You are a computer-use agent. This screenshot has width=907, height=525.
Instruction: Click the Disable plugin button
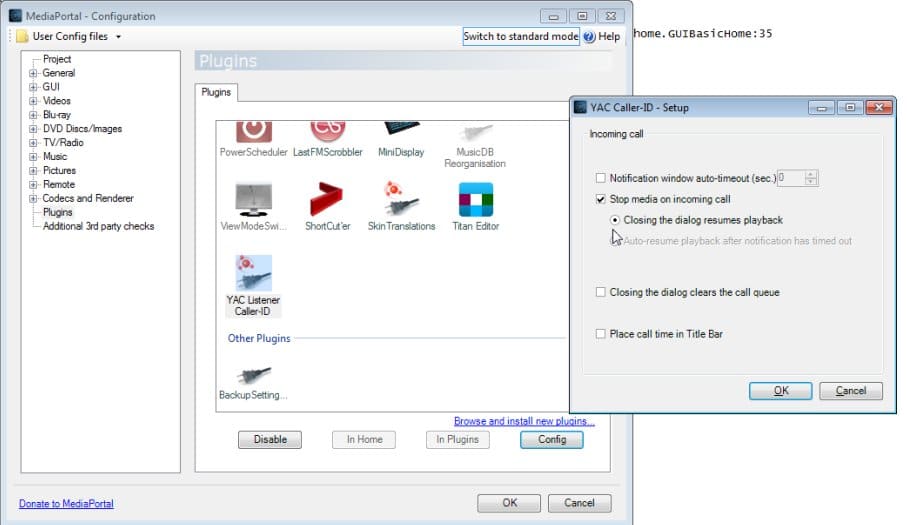(270, 439)
